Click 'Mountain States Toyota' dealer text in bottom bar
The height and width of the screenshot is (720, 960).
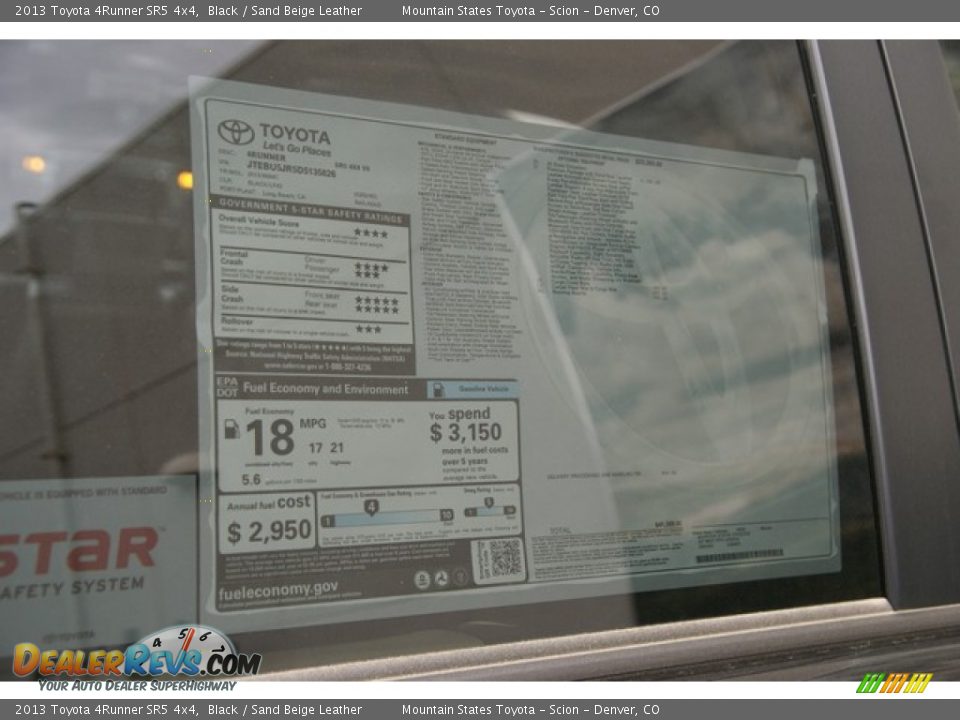[x=468, y=710]
